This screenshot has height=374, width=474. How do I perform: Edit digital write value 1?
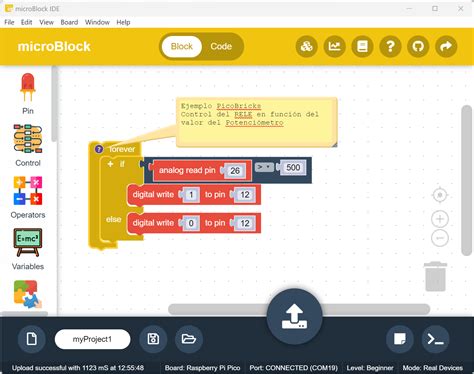[x=191, y=195]
